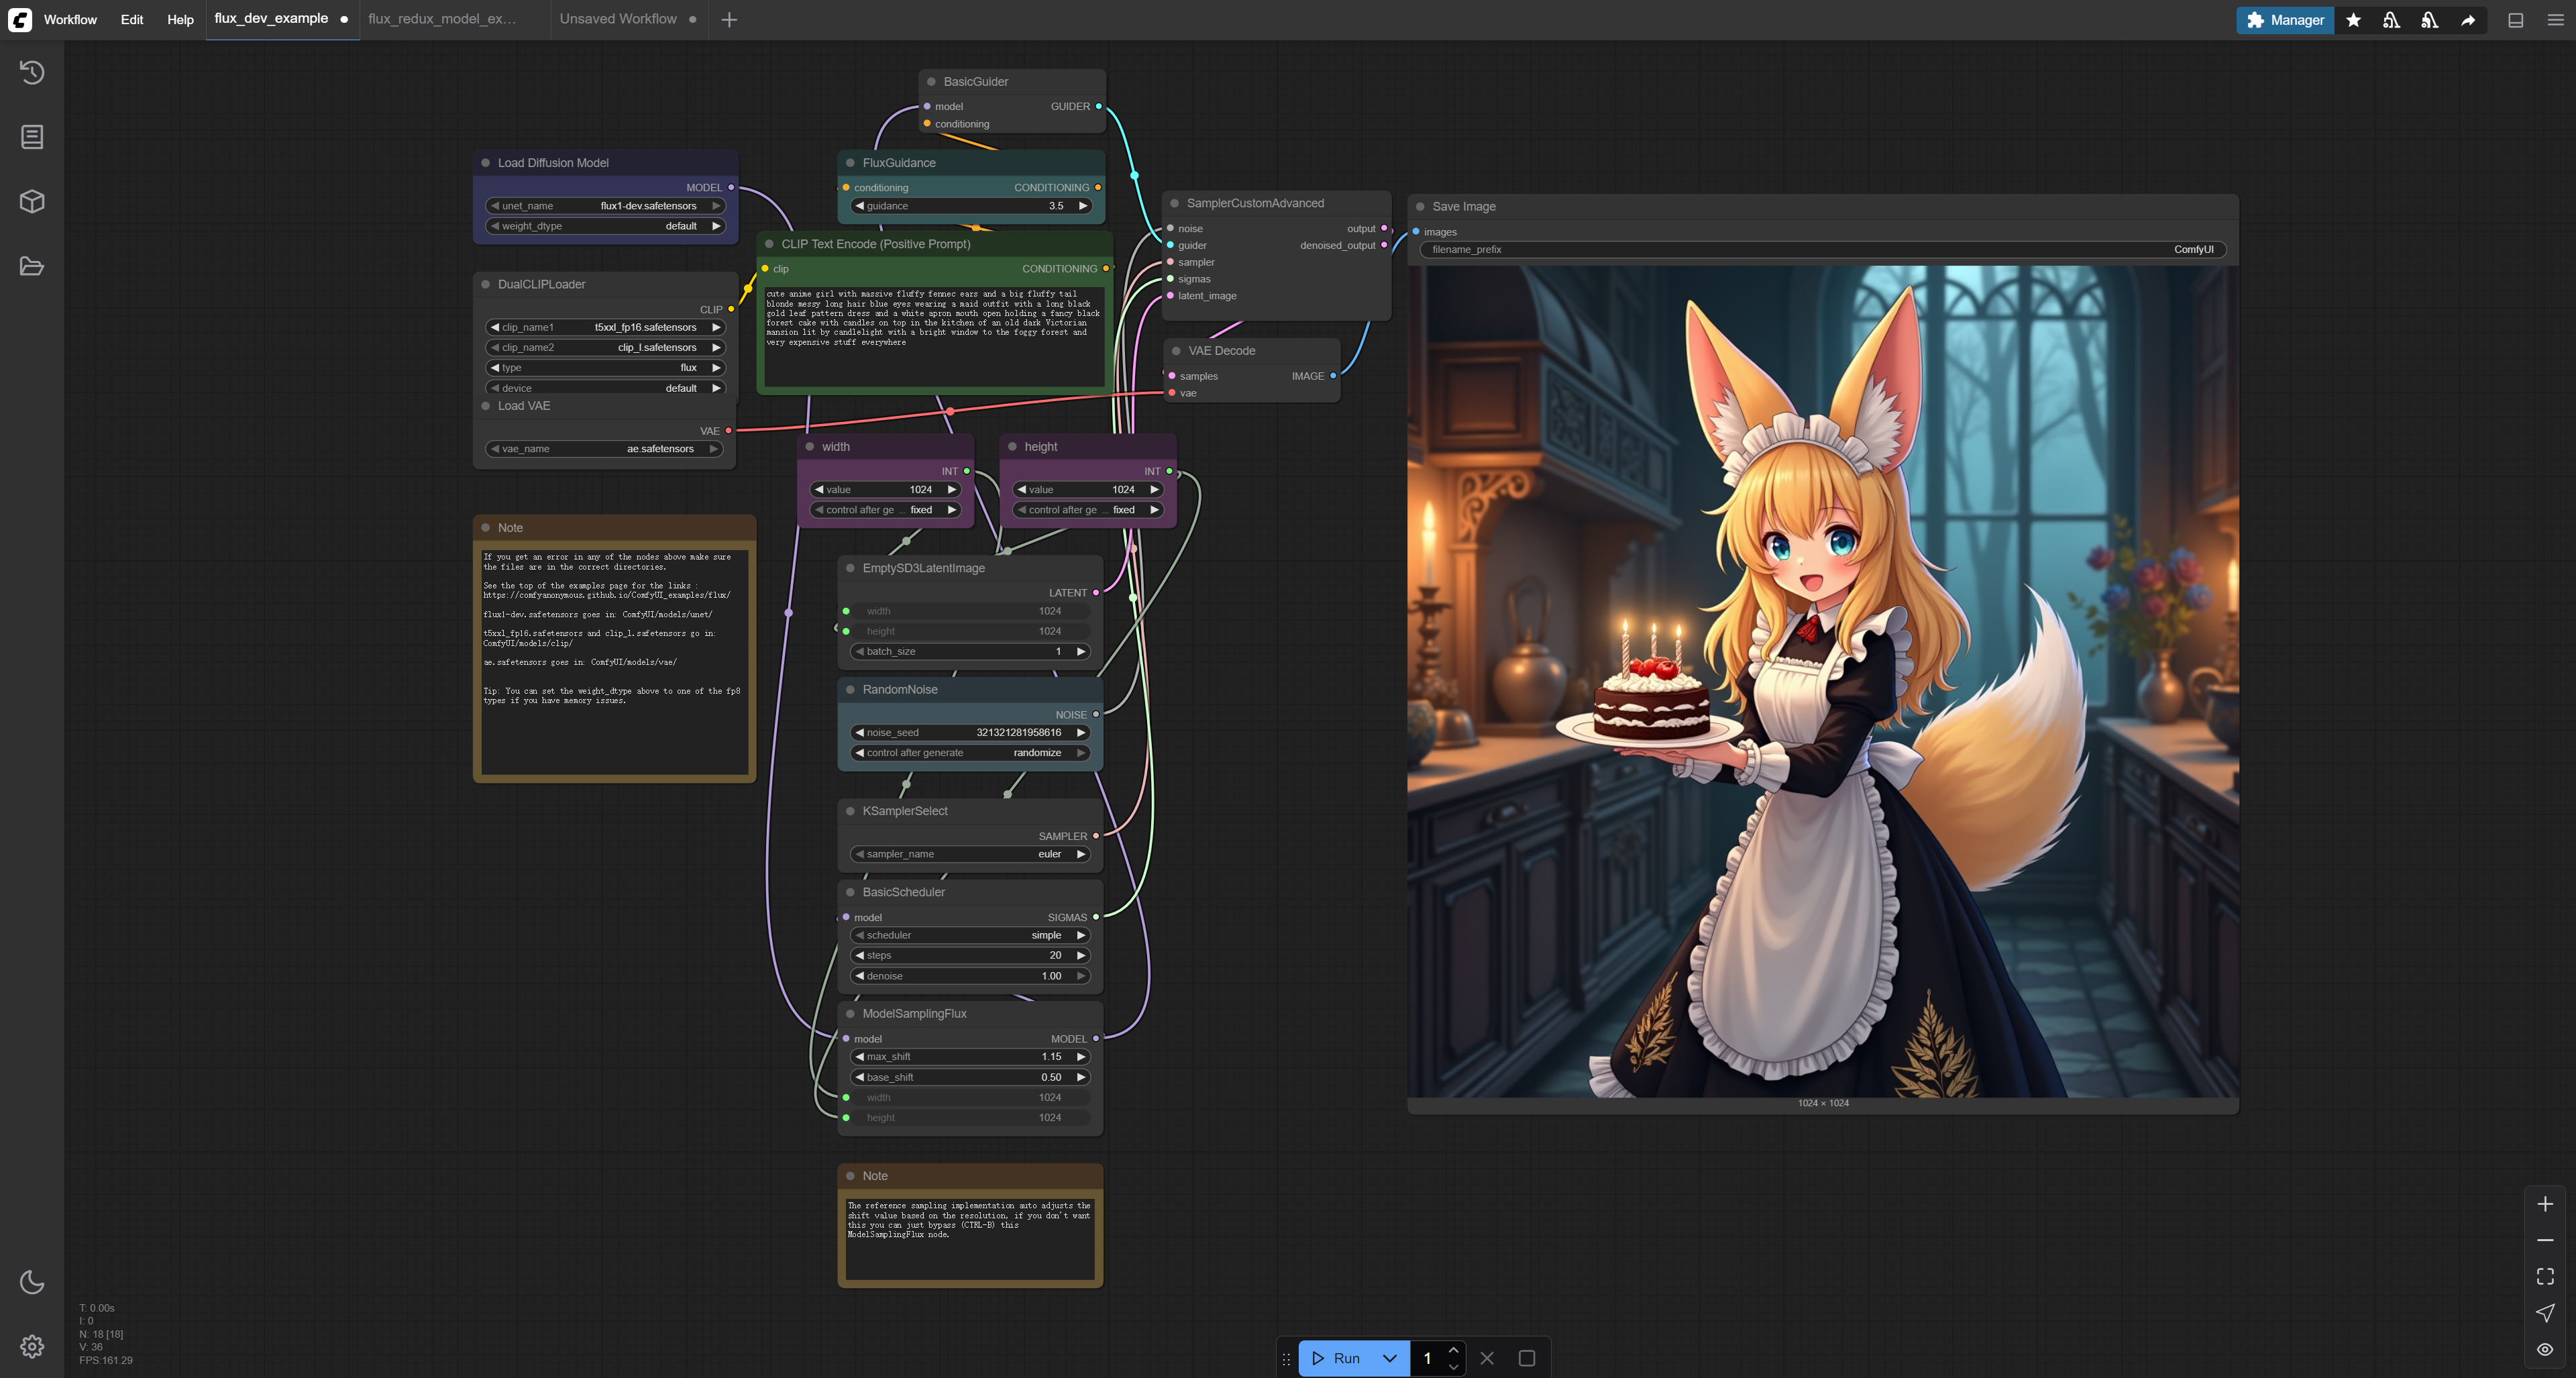
Task: Open the queue history sidebar icon
Action: point(32,72)
